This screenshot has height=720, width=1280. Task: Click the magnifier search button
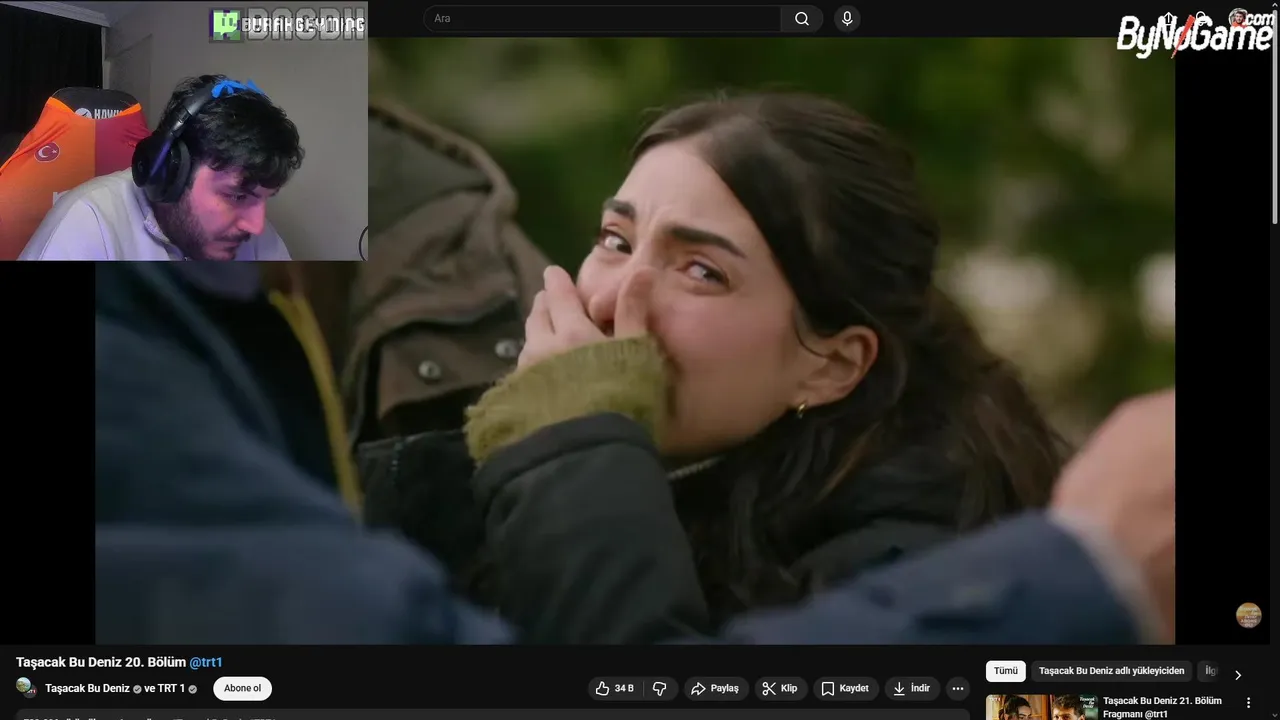tap(802, 19)
